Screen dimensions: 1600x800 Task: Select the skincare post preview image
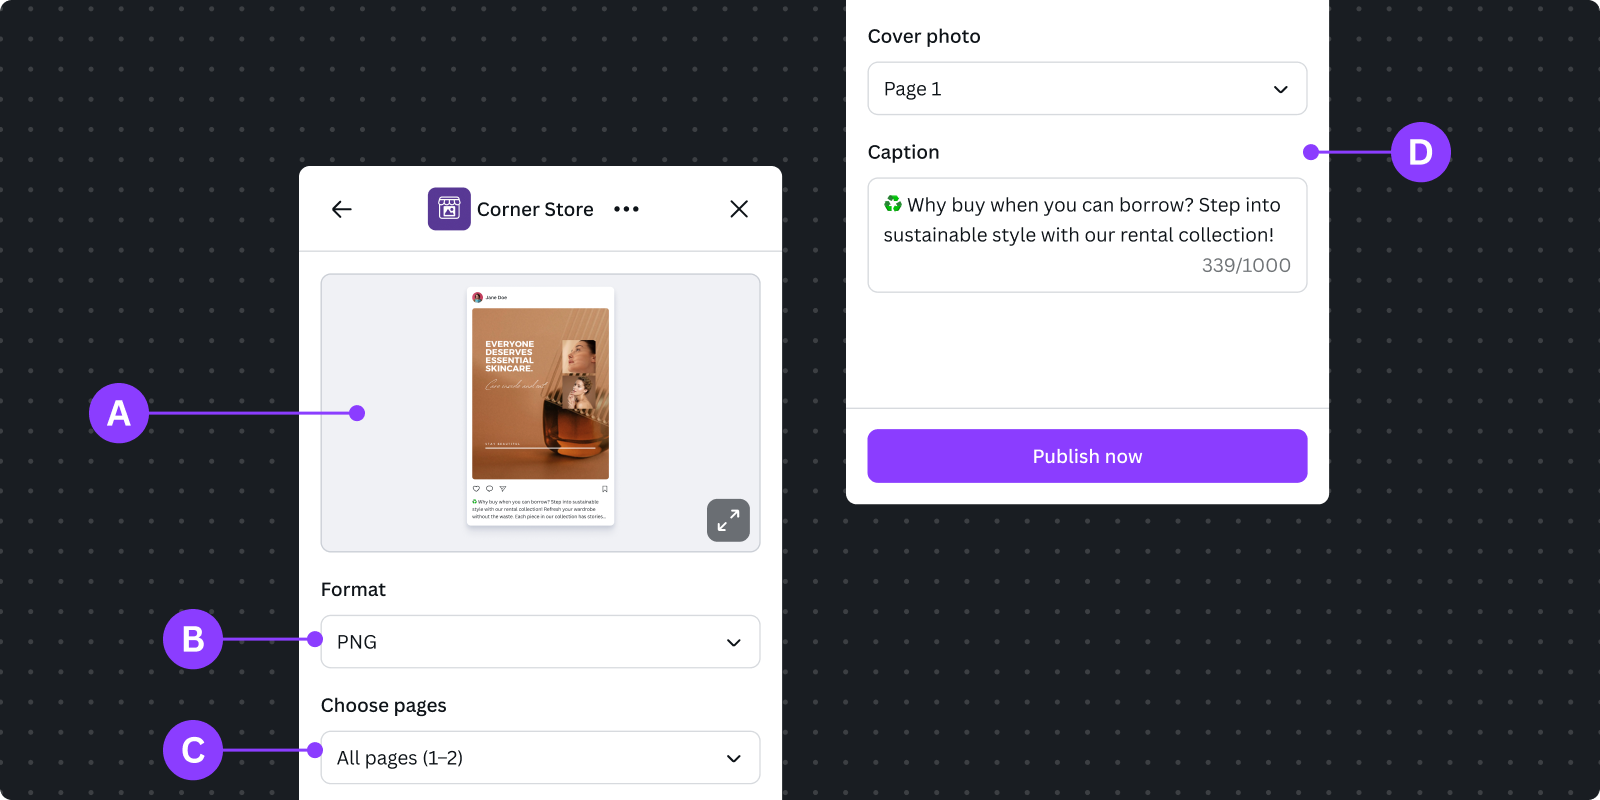point(540,394)
